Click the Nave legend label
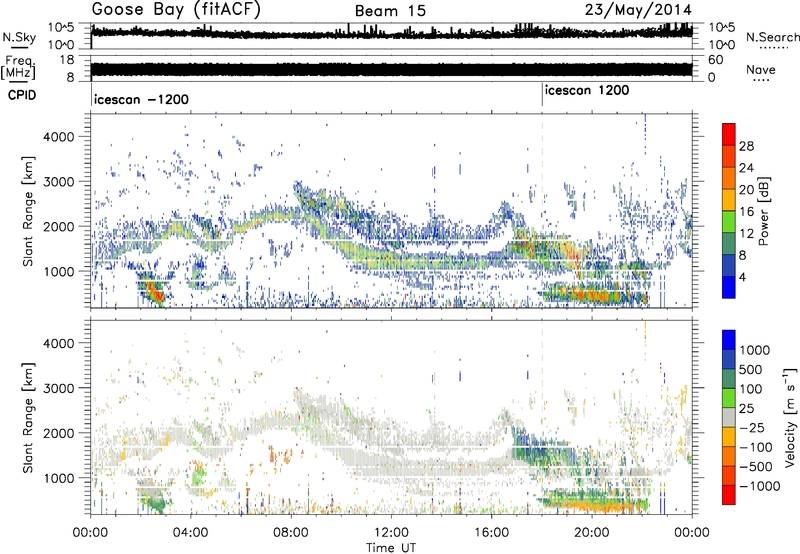 [x=761, y=70]
